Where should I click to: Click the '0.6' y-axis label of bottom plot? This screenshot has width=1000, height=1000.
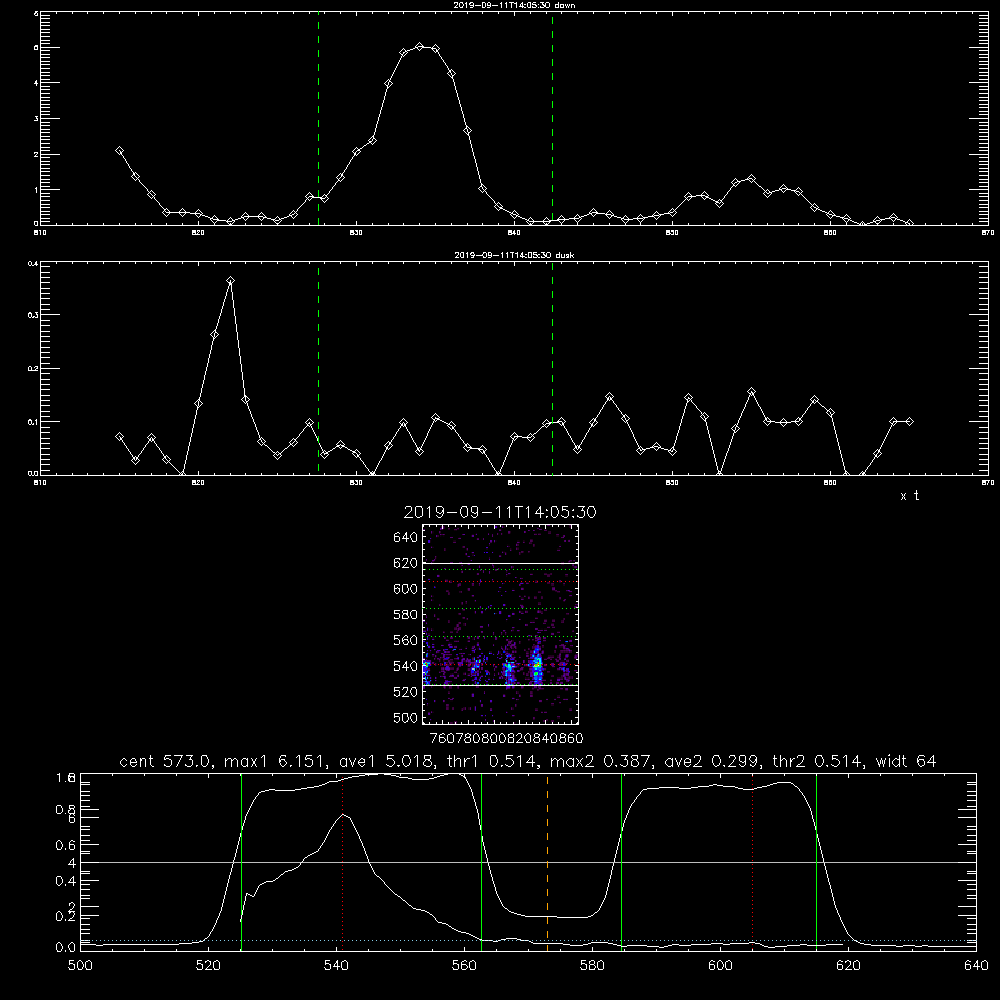coord(68,845)
